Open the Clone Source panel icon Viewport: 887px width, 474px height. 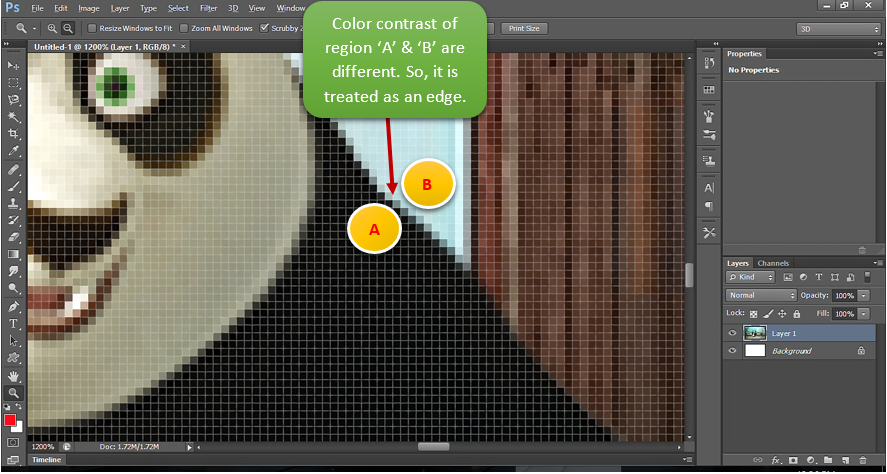pyautogui.click(x=709, y=161)
